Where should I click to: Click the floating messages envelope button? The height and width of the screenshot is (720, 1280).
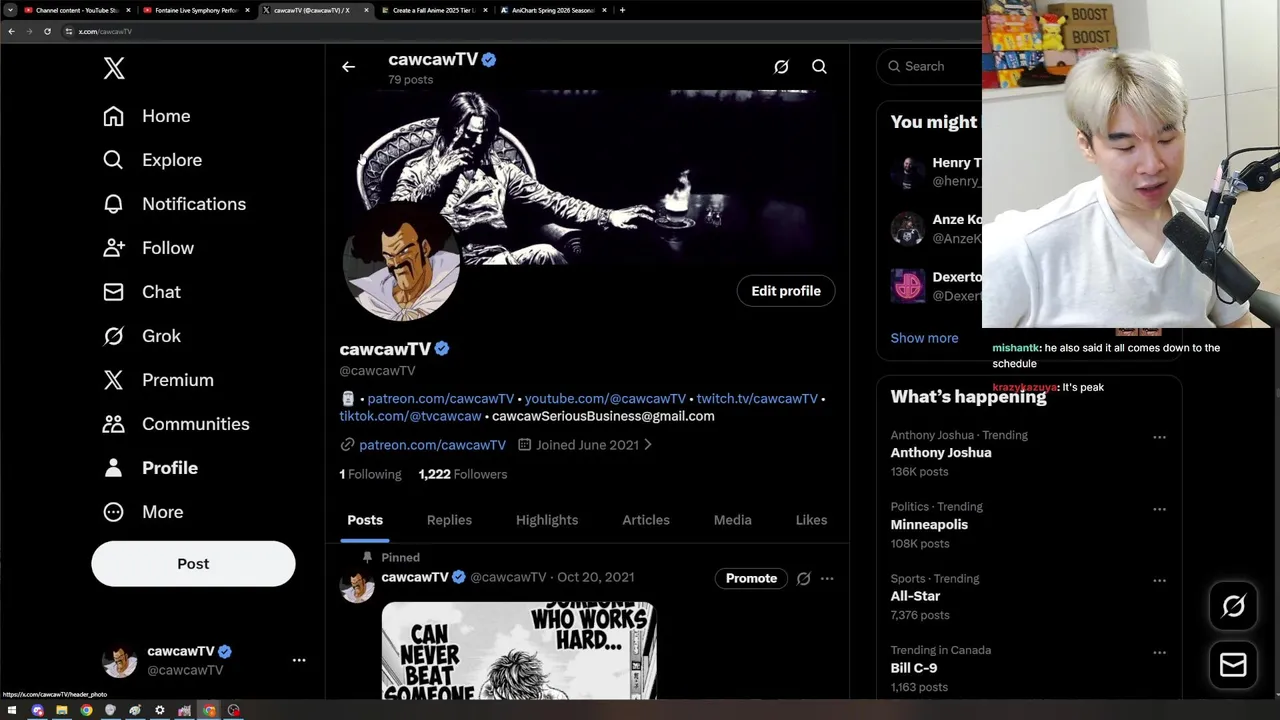click(1233, 665)
